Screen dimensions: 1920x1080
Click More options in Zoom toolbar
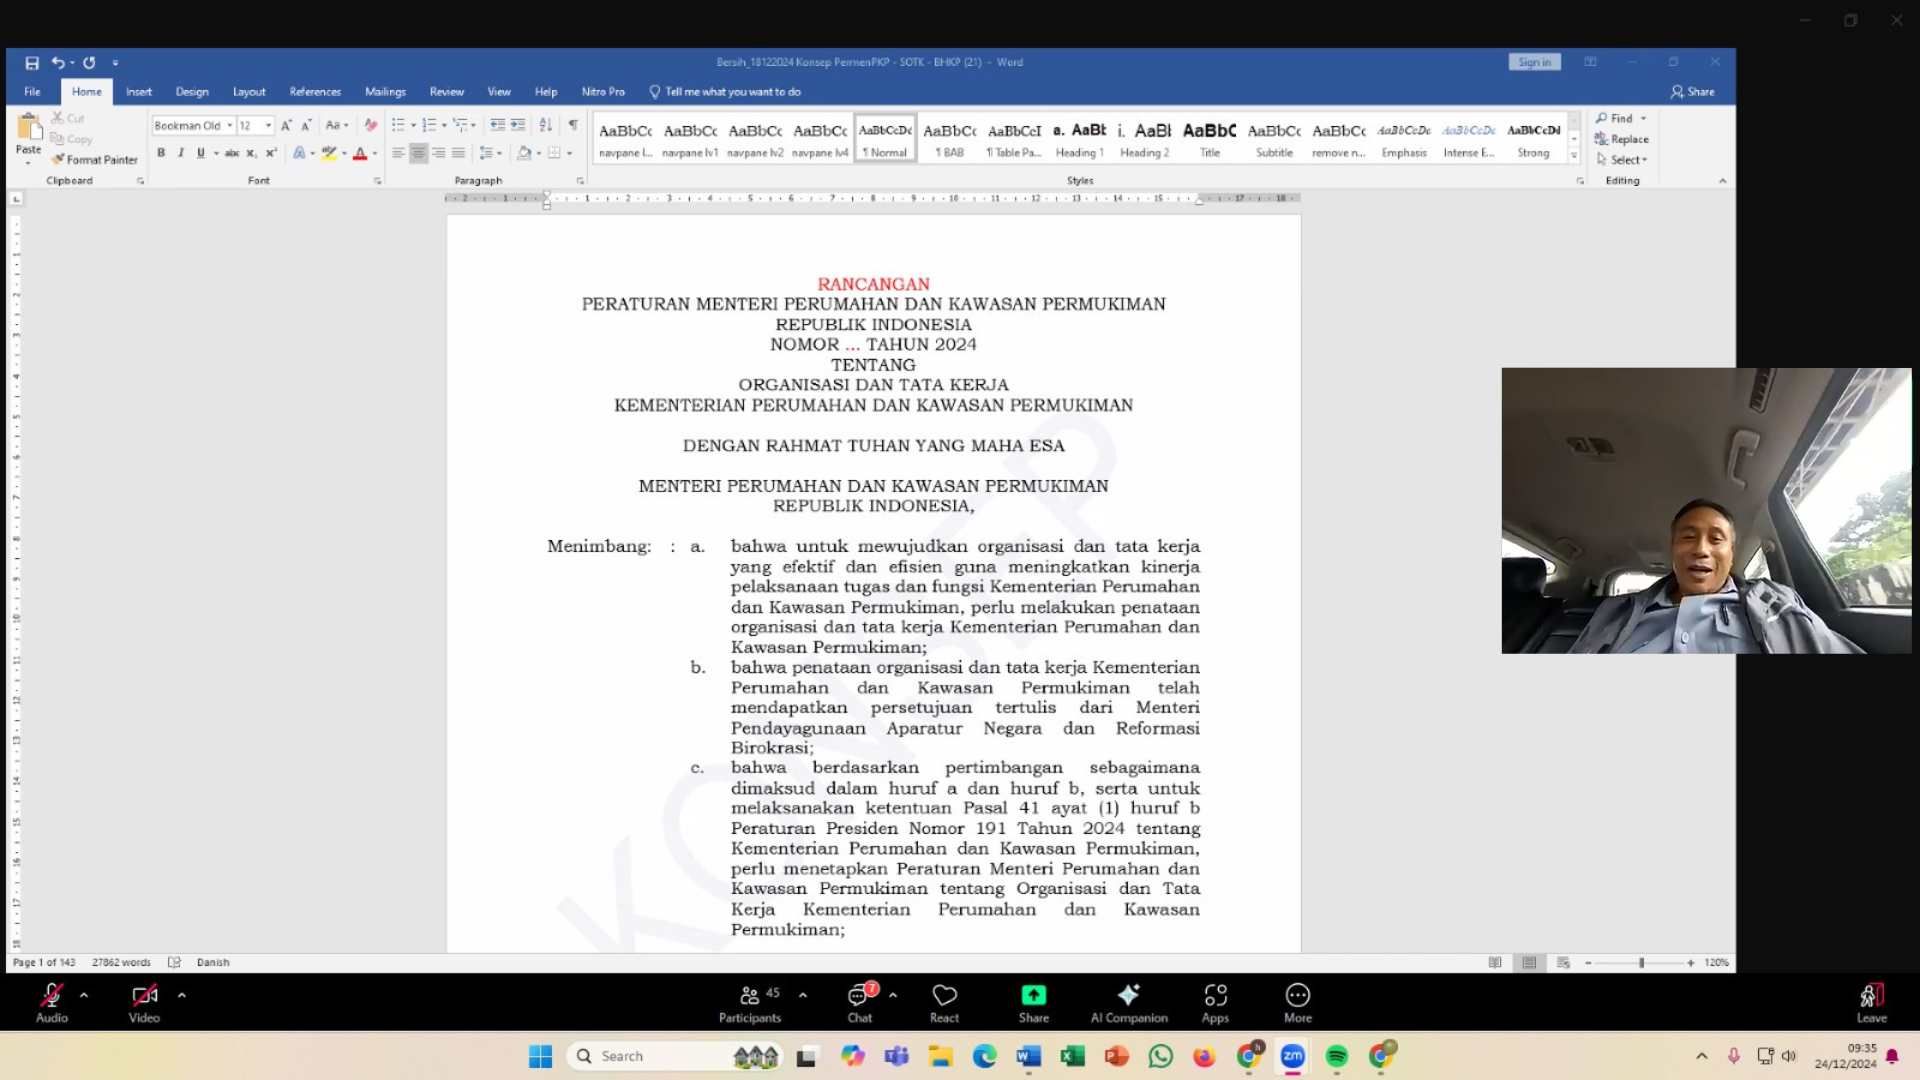click(1298, 1003)
